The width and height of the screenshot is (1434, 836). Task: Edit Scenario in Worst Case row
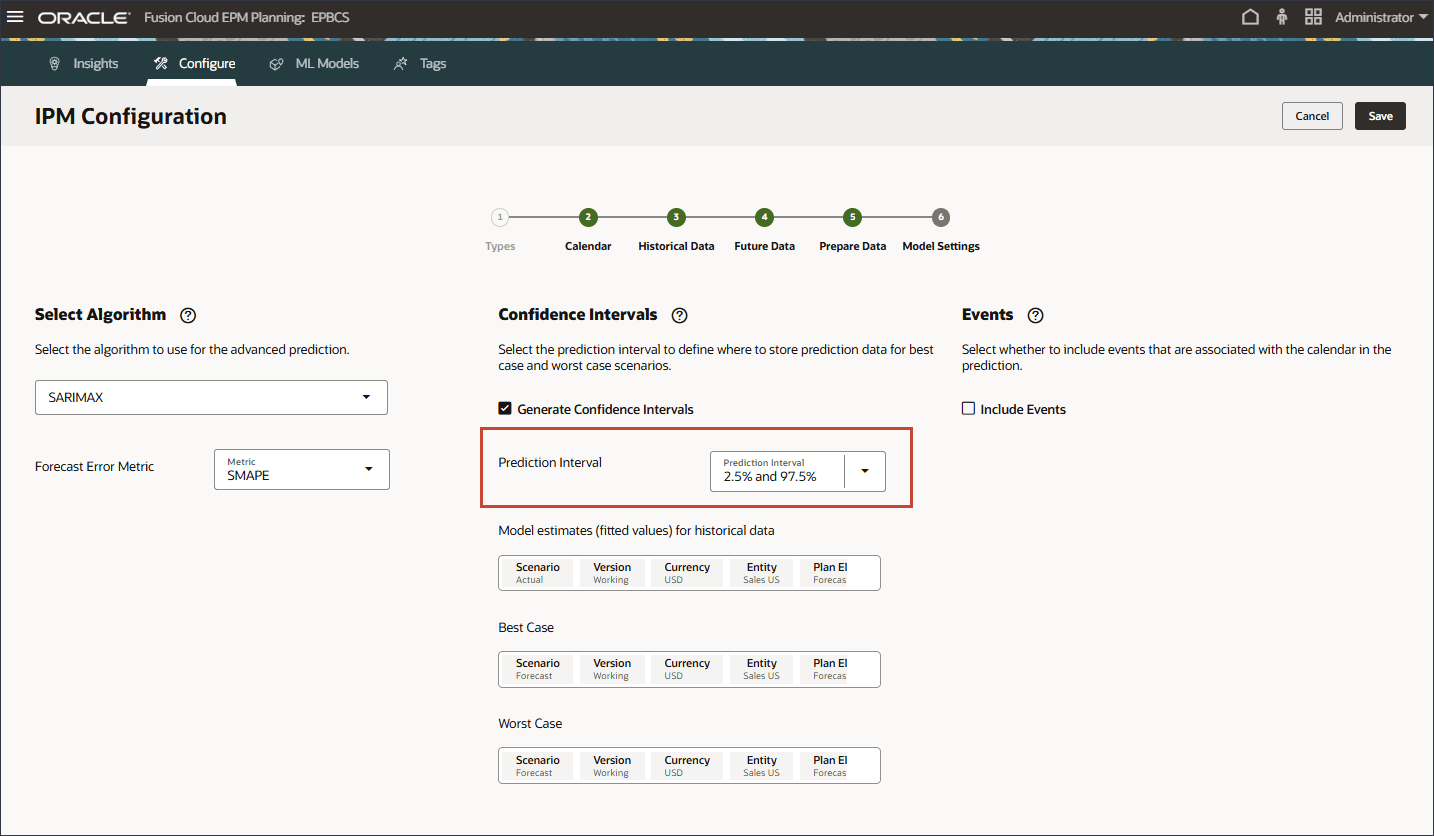538,766
